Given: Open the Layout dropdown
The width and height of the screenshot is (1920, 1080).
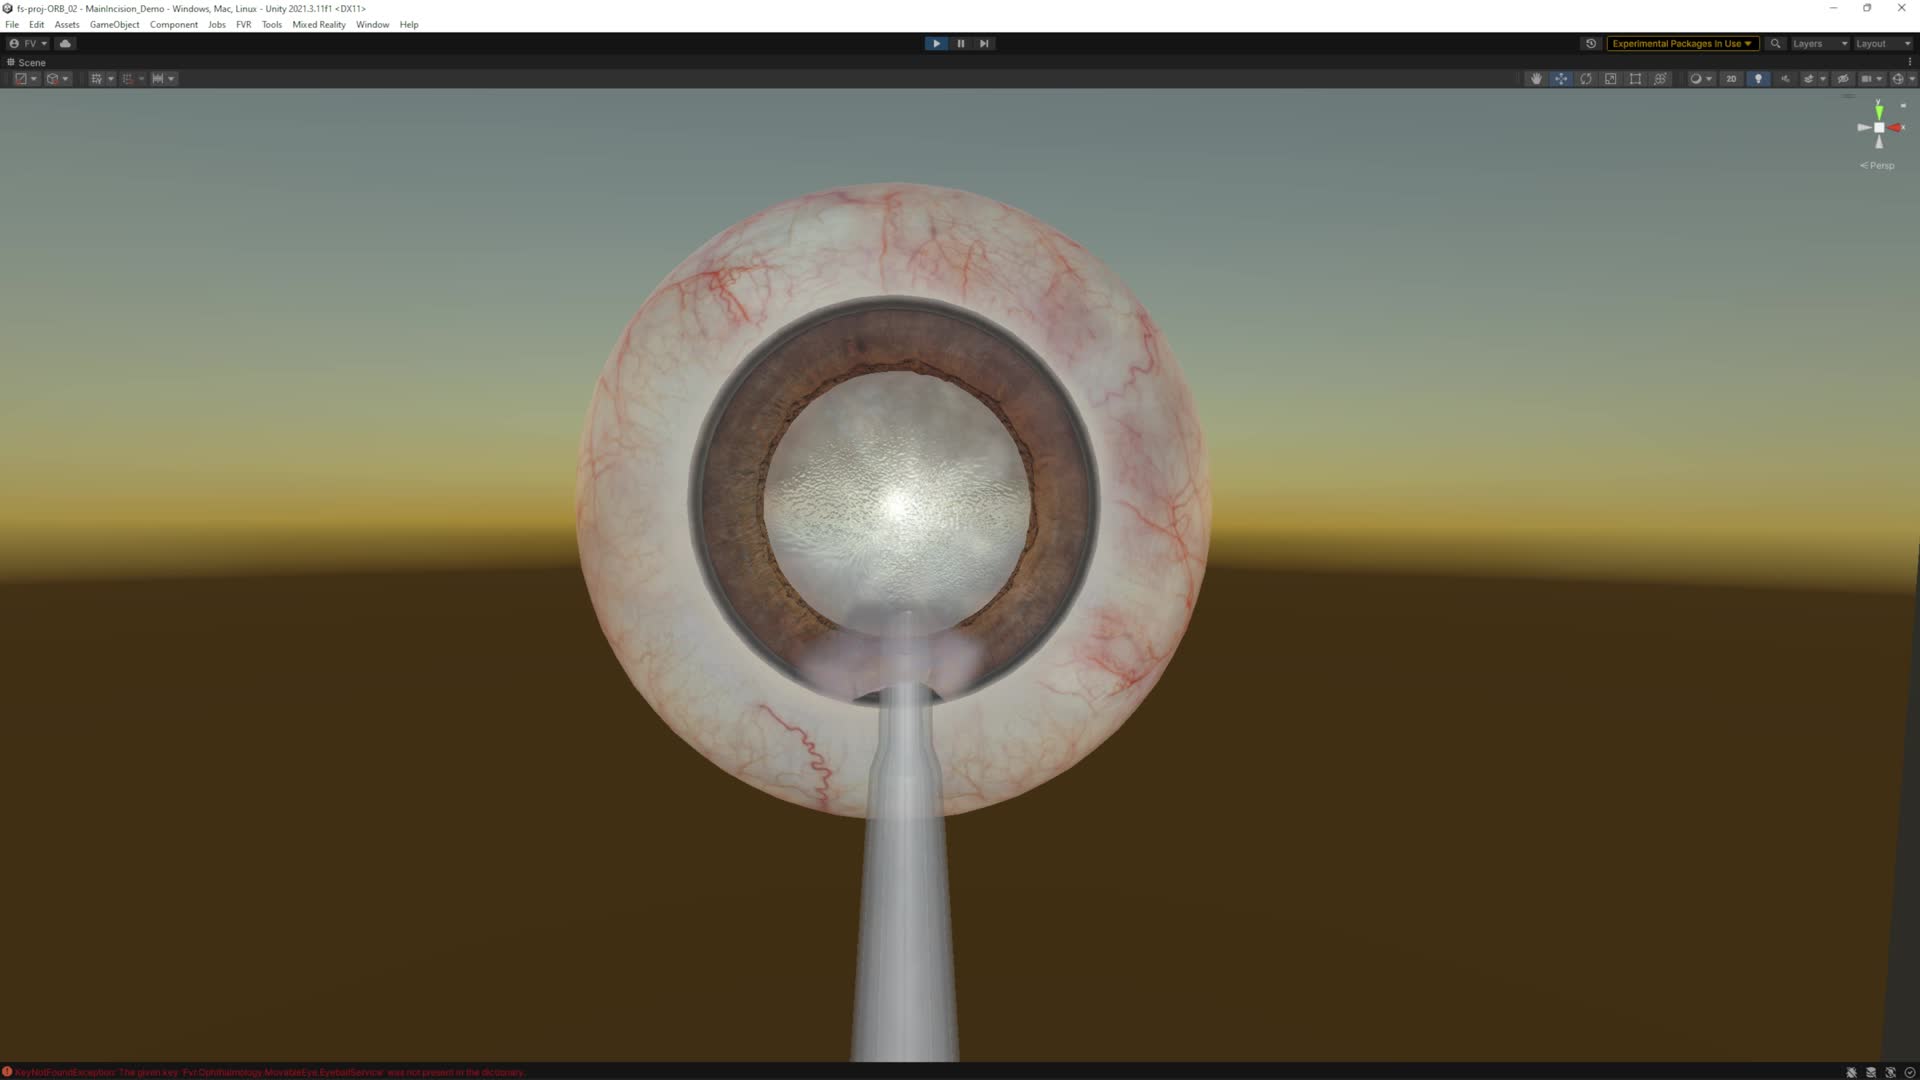Looking at the screenshot, I should click(1882, 44).
